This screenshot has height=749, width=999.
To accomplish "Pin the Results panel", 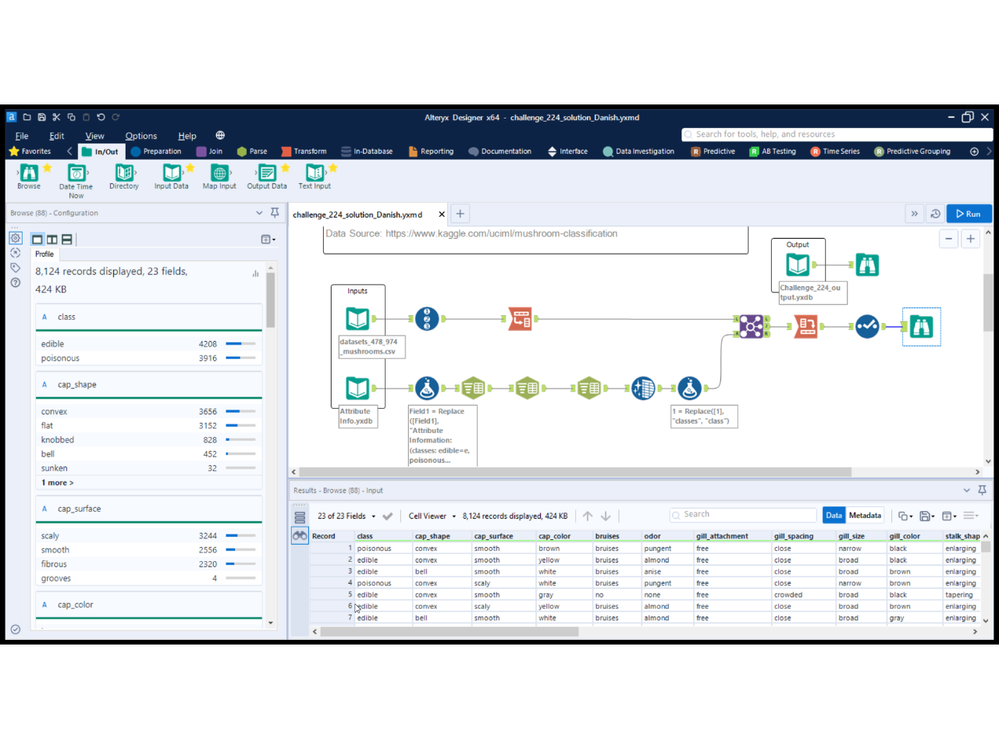I will [x=982, y=490].
